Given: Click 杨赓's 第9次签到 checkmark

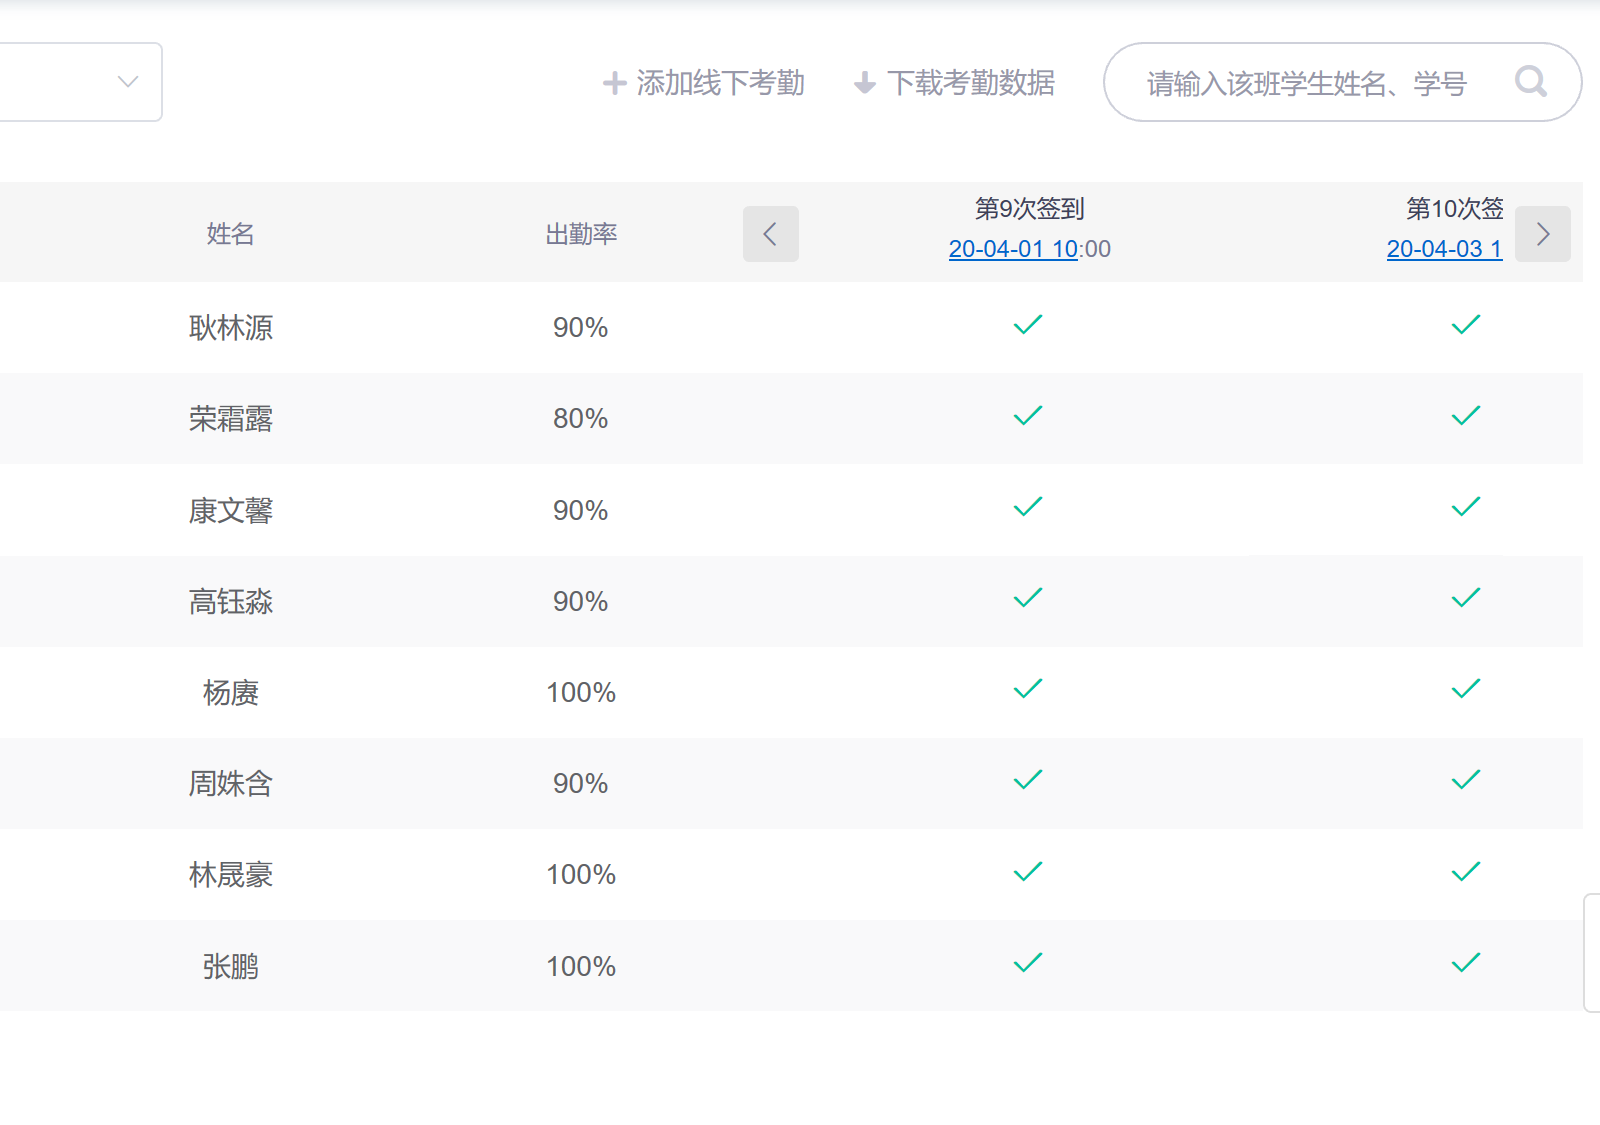Looking at the screenshot, I should tap(1028, 689).
